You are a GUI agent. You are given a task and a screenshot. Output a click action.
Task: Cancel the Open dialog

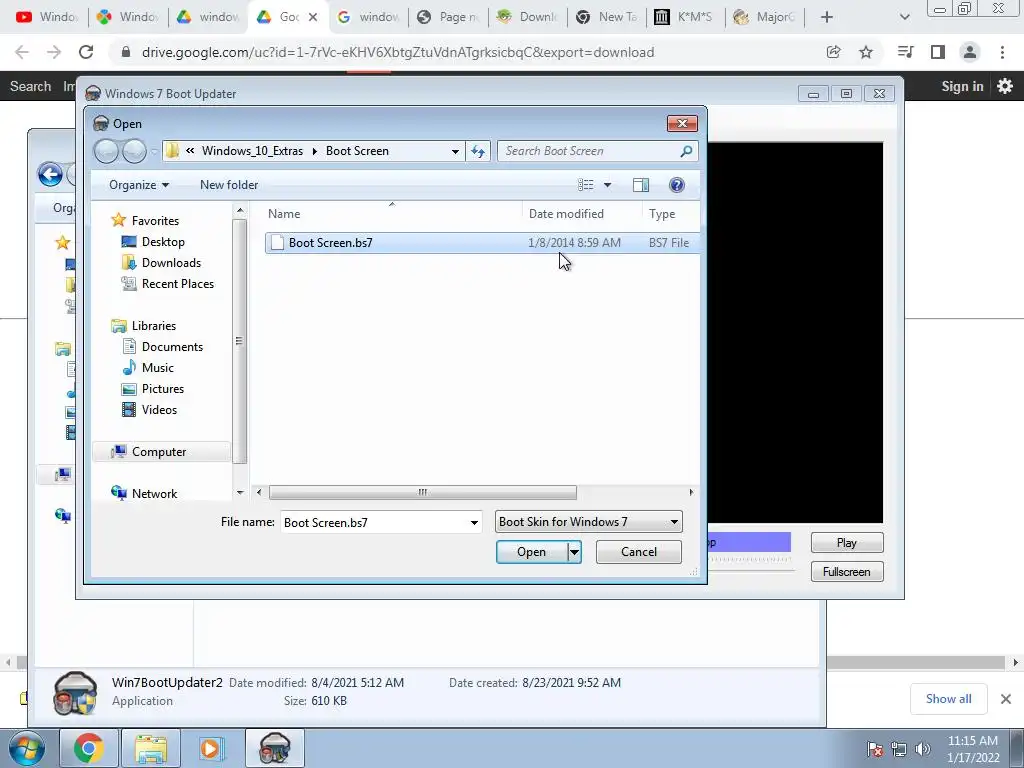pos(639,552)
